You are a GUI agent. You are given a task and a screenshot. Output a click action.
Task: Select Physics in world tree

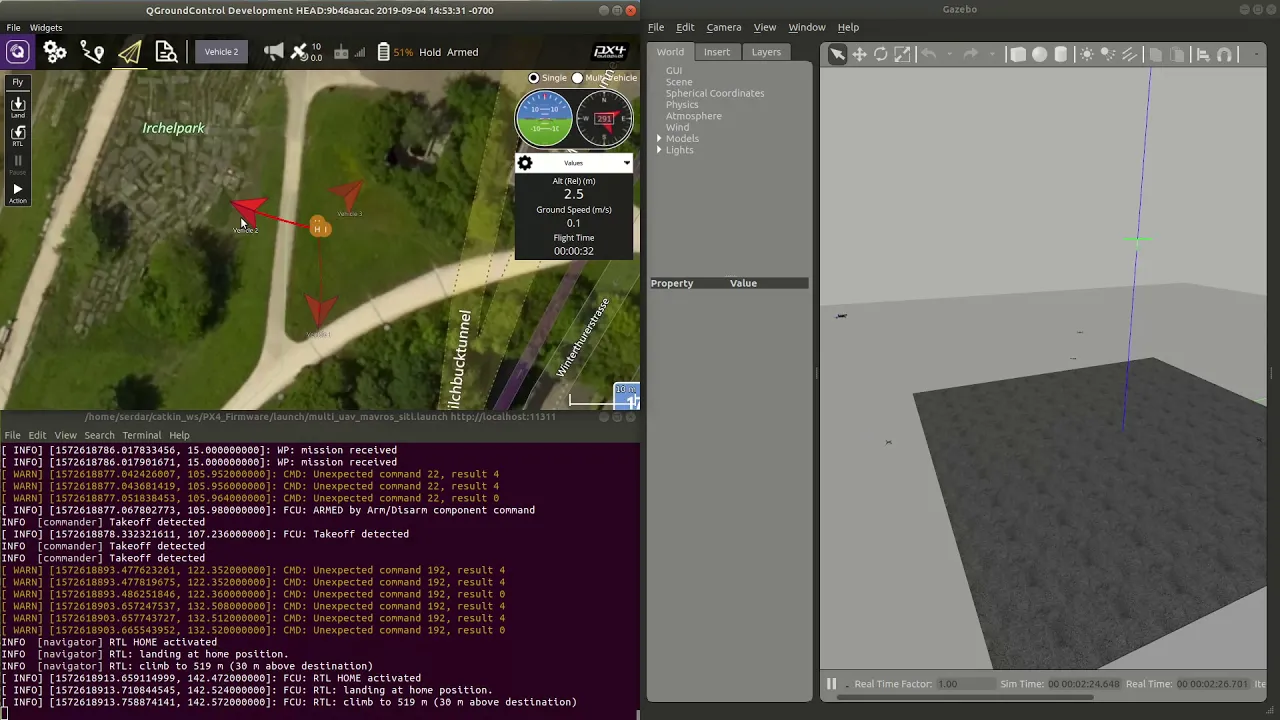coord(682,105)
